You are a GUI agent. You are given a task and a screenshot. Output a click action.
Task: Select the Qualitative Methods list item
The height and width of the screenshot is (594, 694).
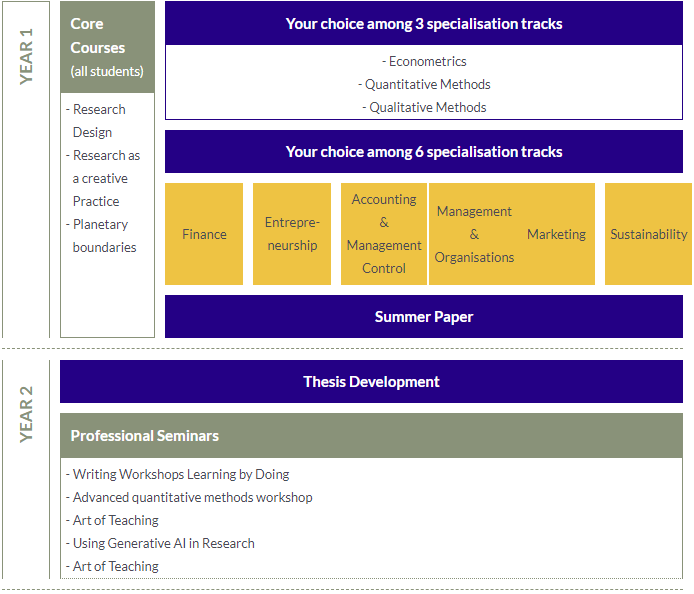(424, 108)
